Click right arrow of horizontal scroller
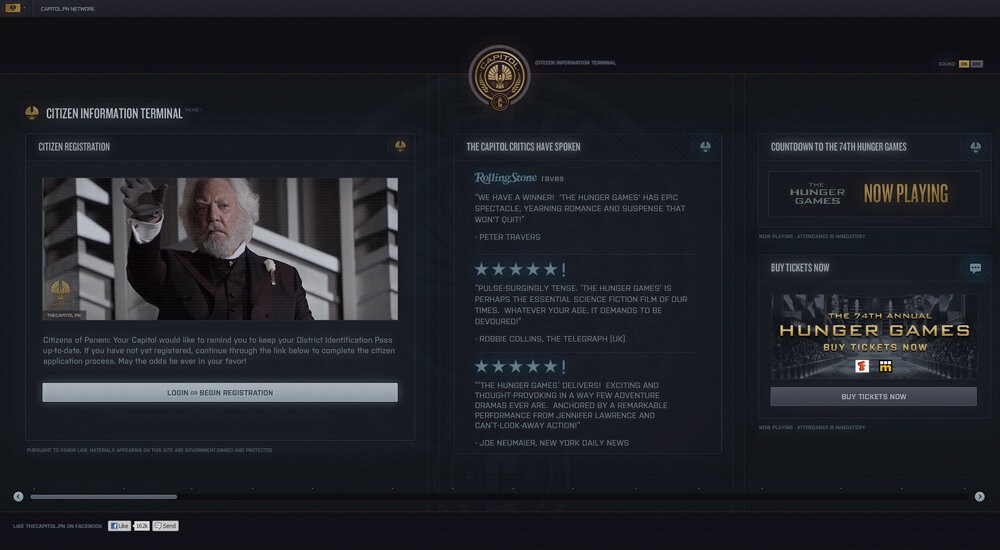This screenshot has width=1000, height=550. tap(980, 496)
